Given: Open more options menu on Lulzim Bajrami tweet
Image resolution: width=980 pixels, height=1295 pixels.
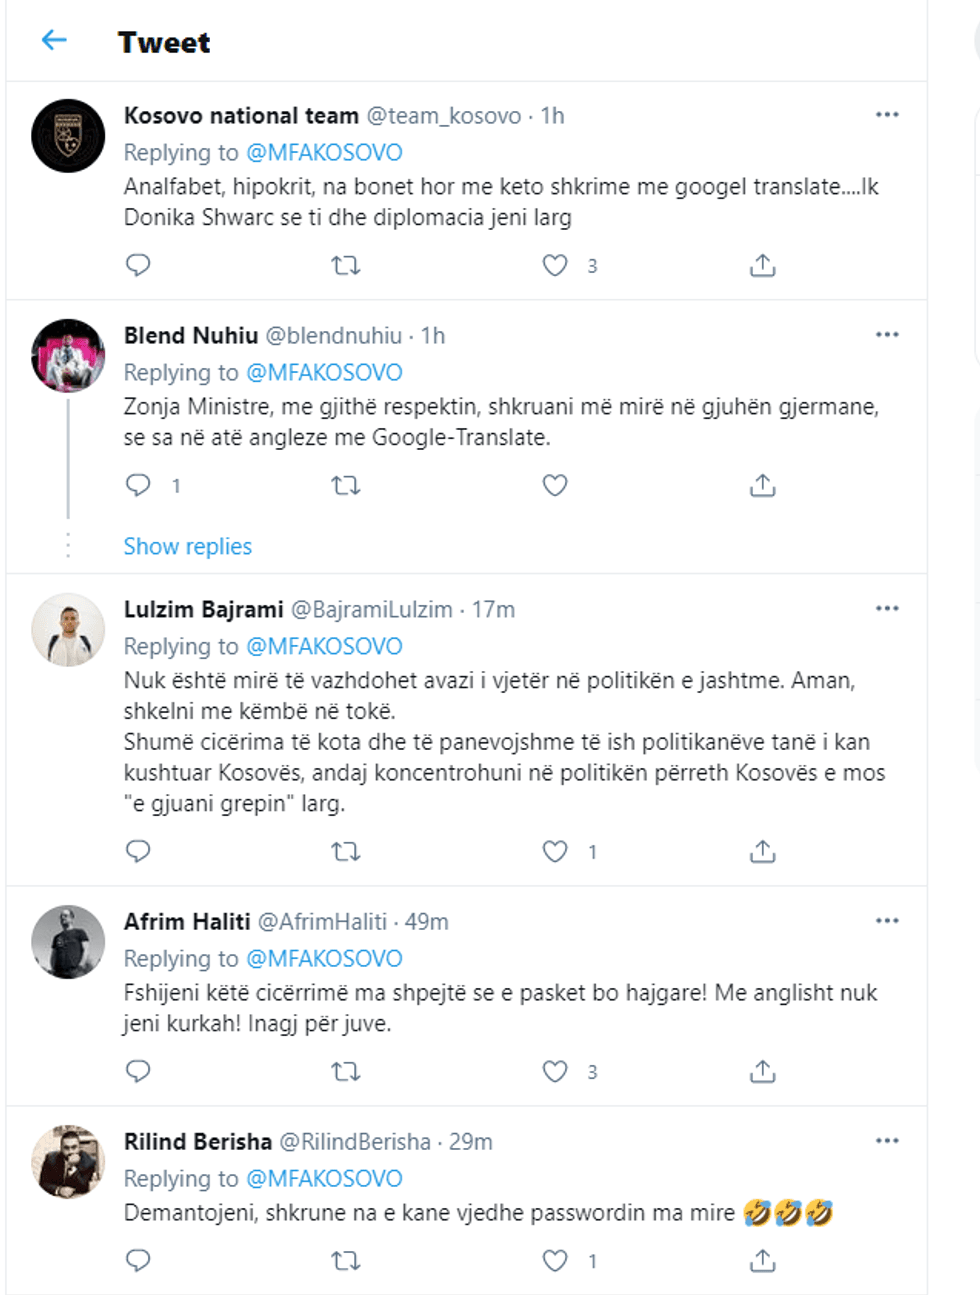Looking at the screenshot, I should [887, 609].
